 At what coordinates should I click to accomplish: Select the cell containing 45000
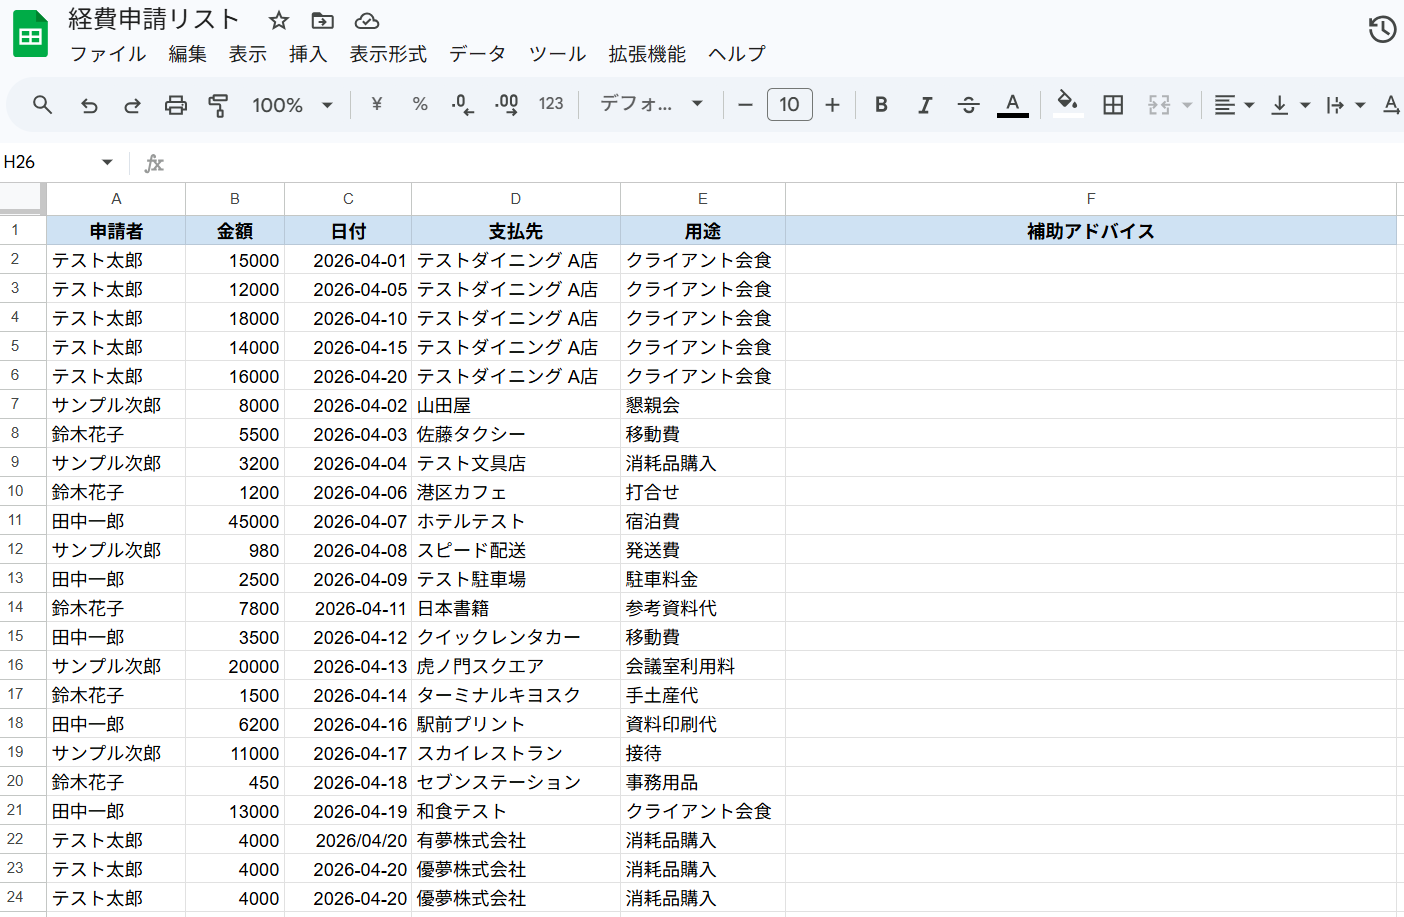(235, 521)
